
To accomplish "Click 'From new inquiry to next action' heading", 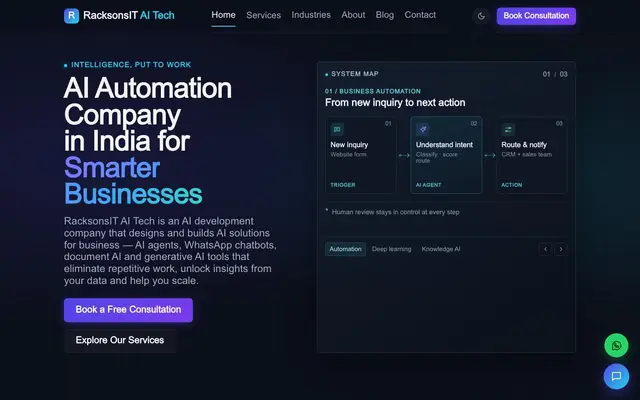I will pyautogui.click(x=395, y=102).
